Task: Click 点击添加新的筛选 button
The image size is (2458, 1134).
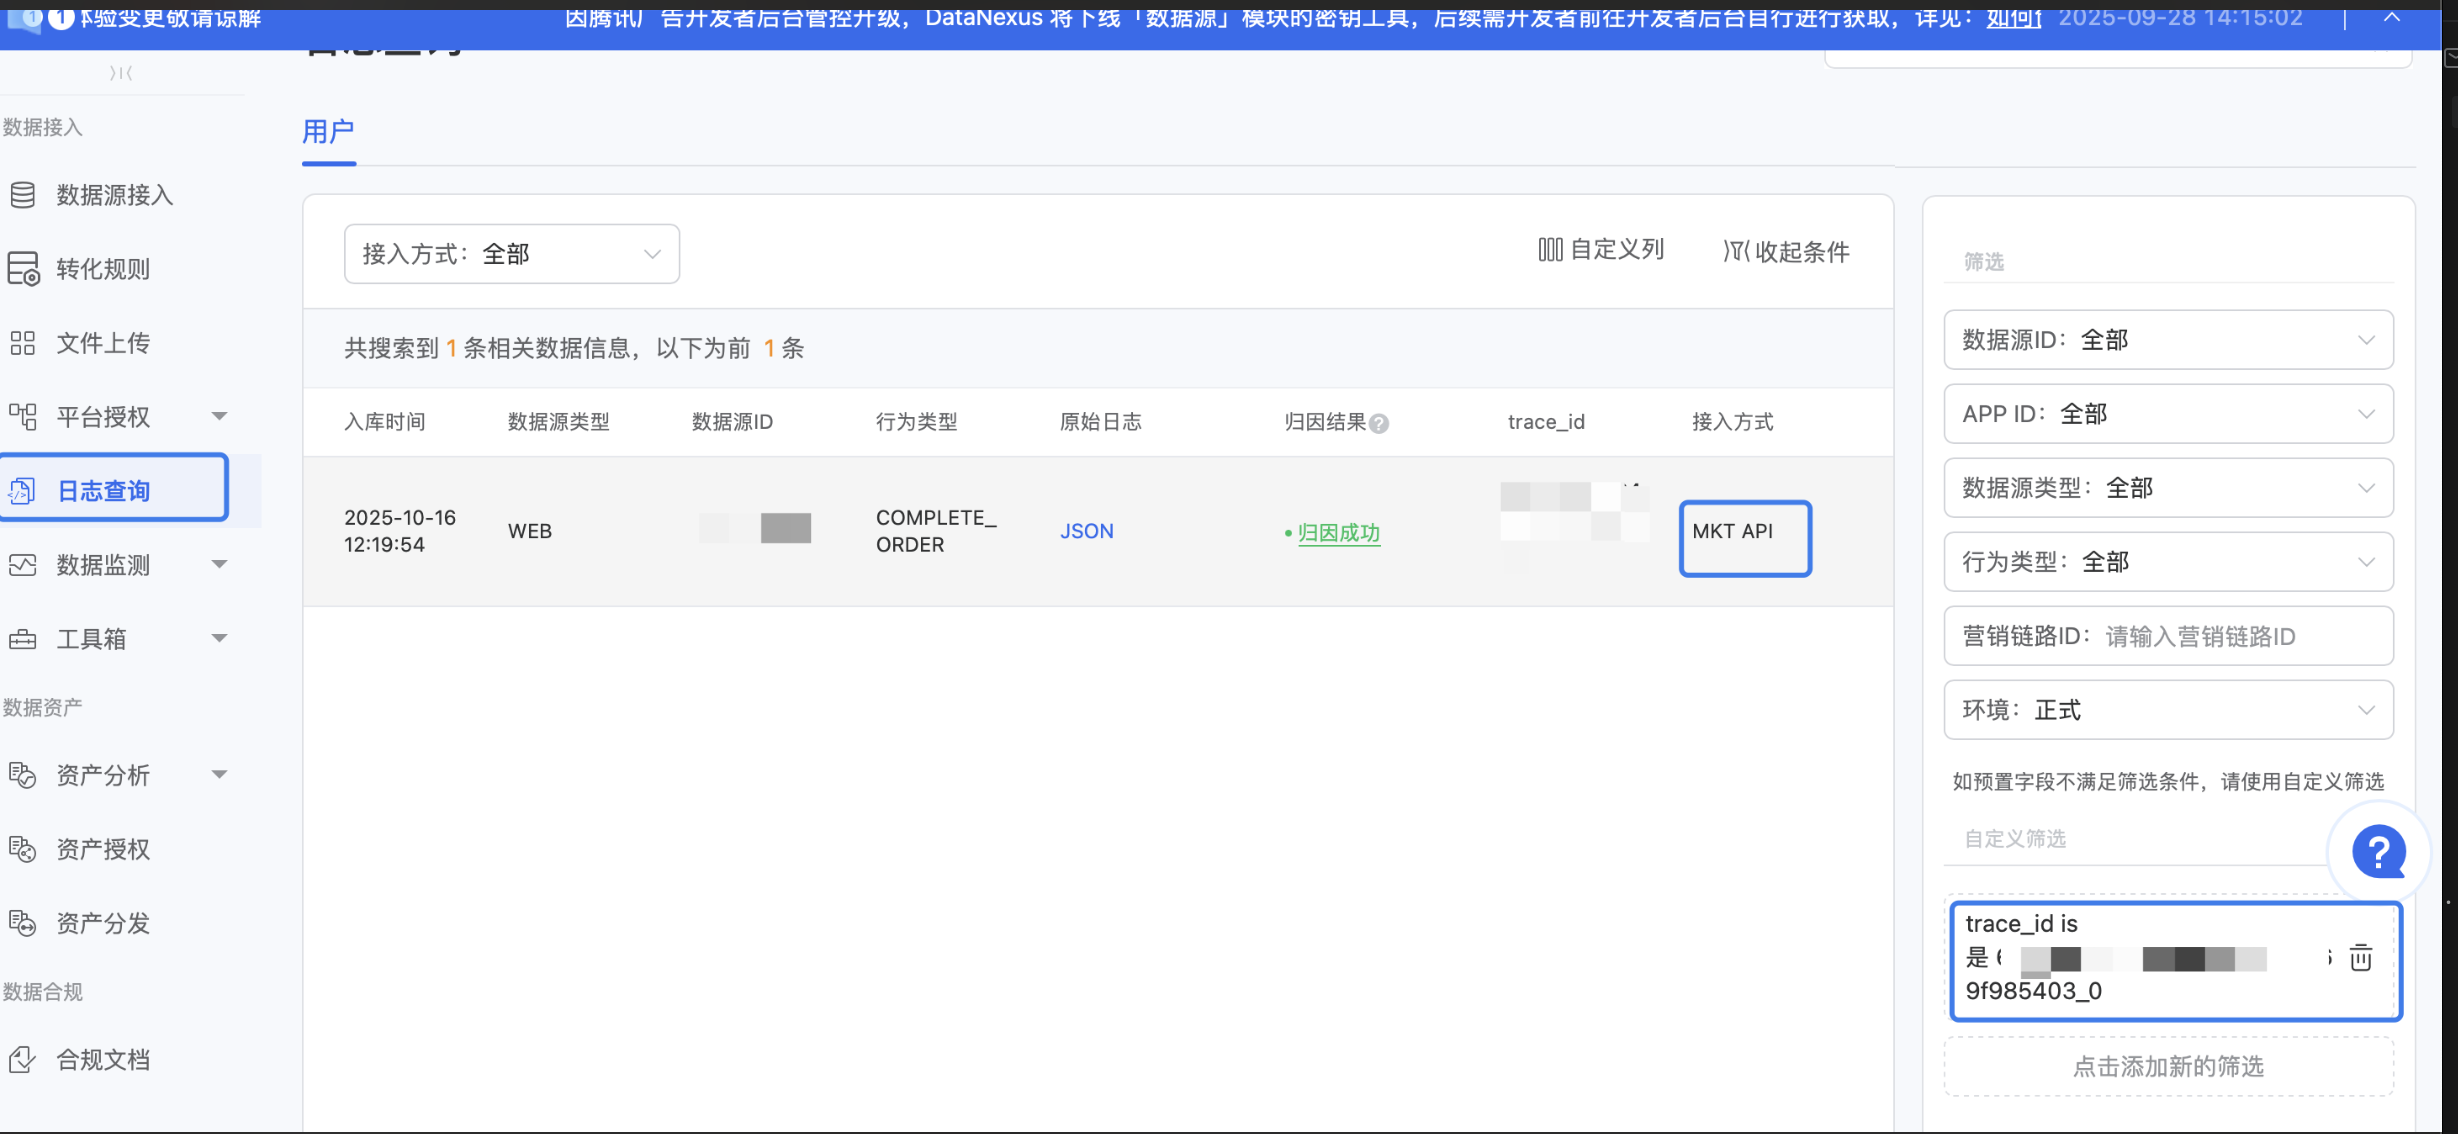Action: coord(2167,1067)
